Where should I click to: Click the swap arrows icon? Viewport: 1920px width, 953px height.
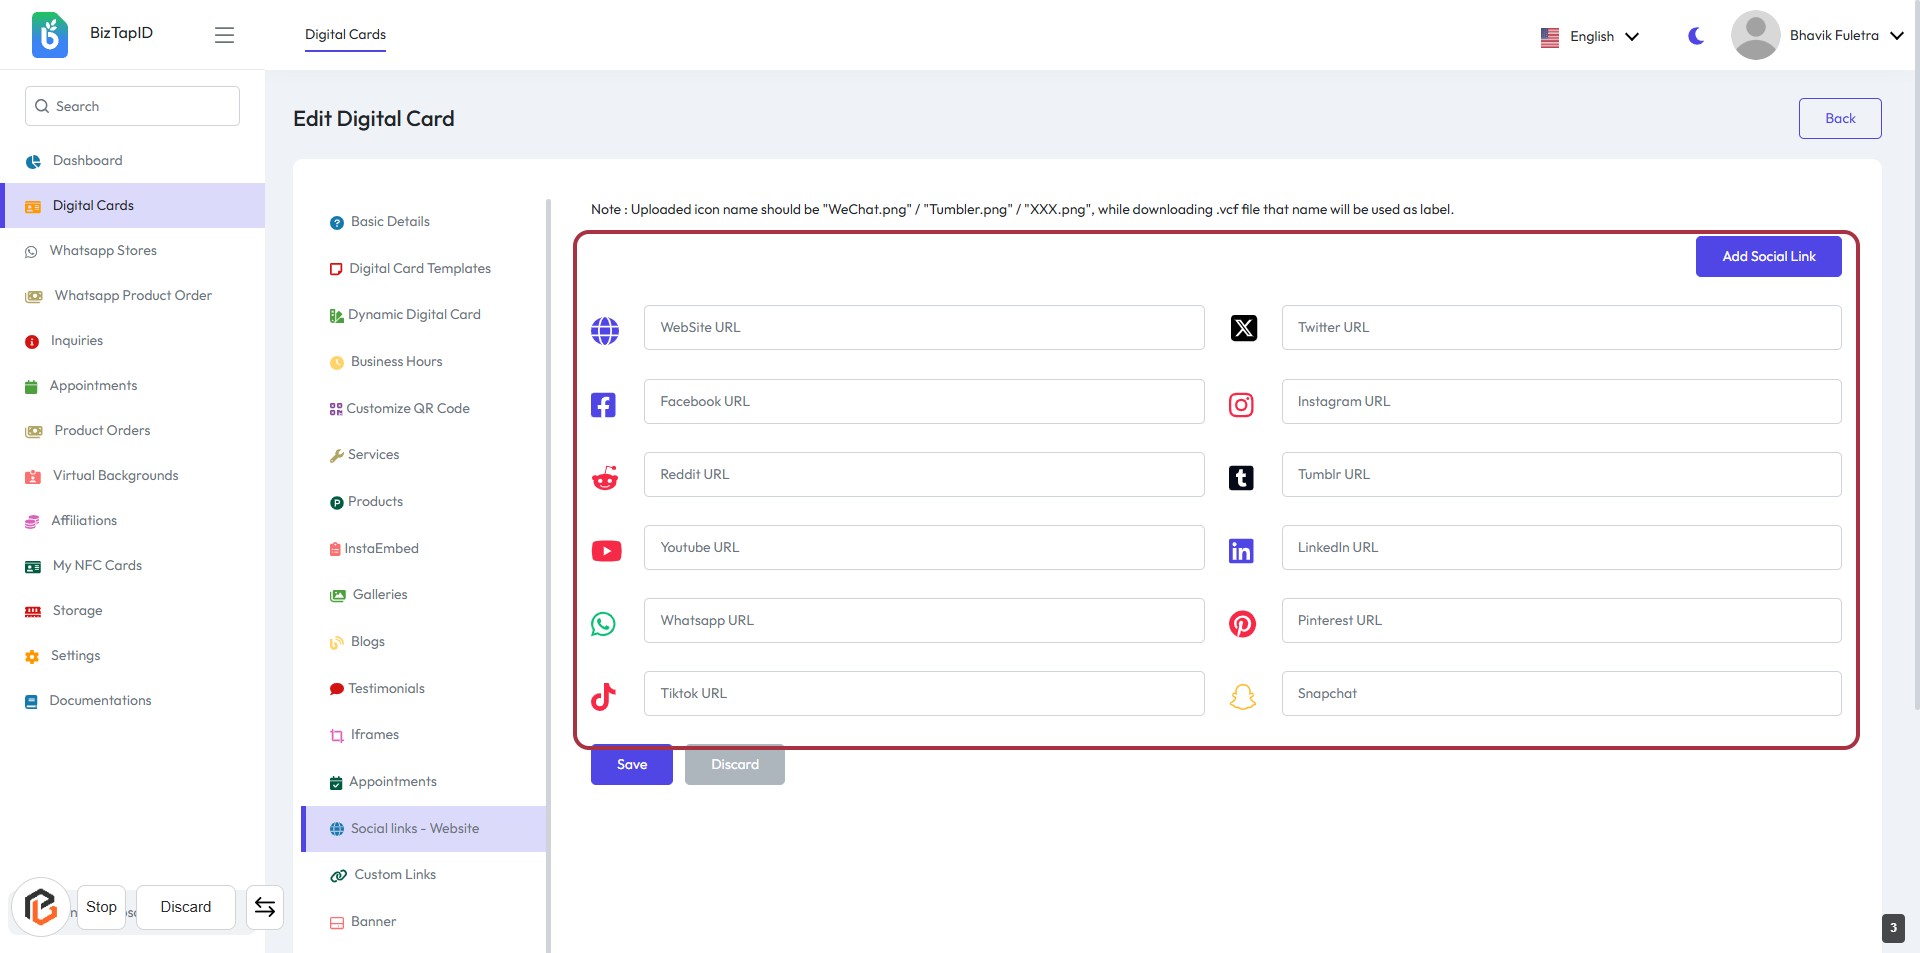point(265,907)
